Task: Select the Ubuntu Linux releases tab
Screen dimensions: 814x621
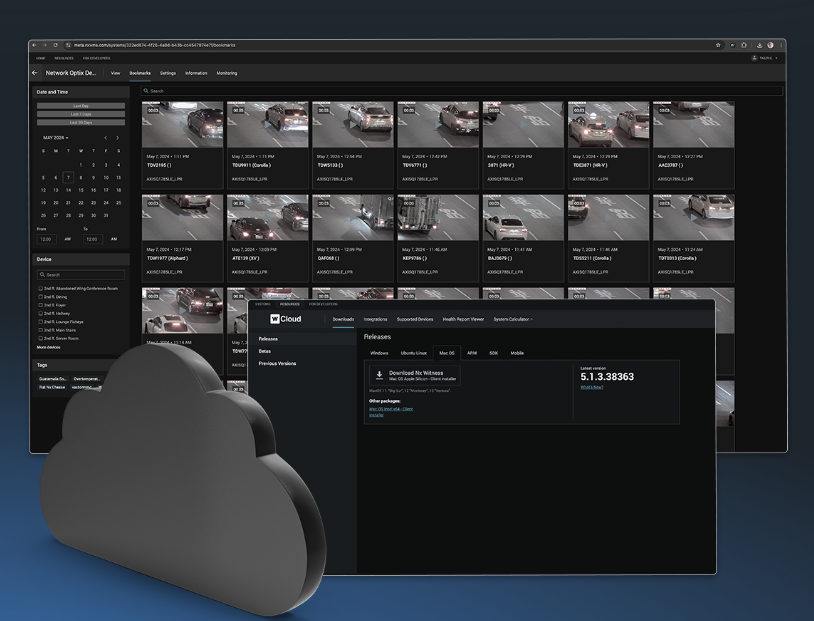Action: point(414,353)
